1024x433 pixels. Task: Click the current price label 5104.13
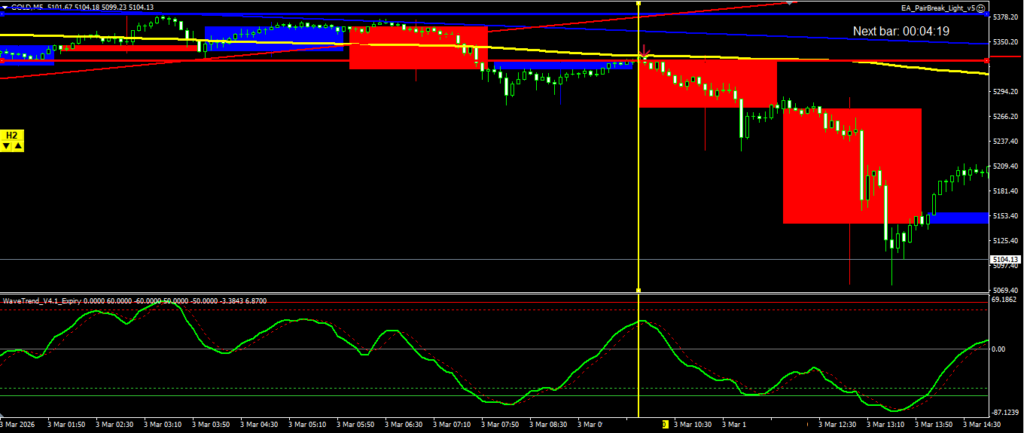click(1005, 259)
